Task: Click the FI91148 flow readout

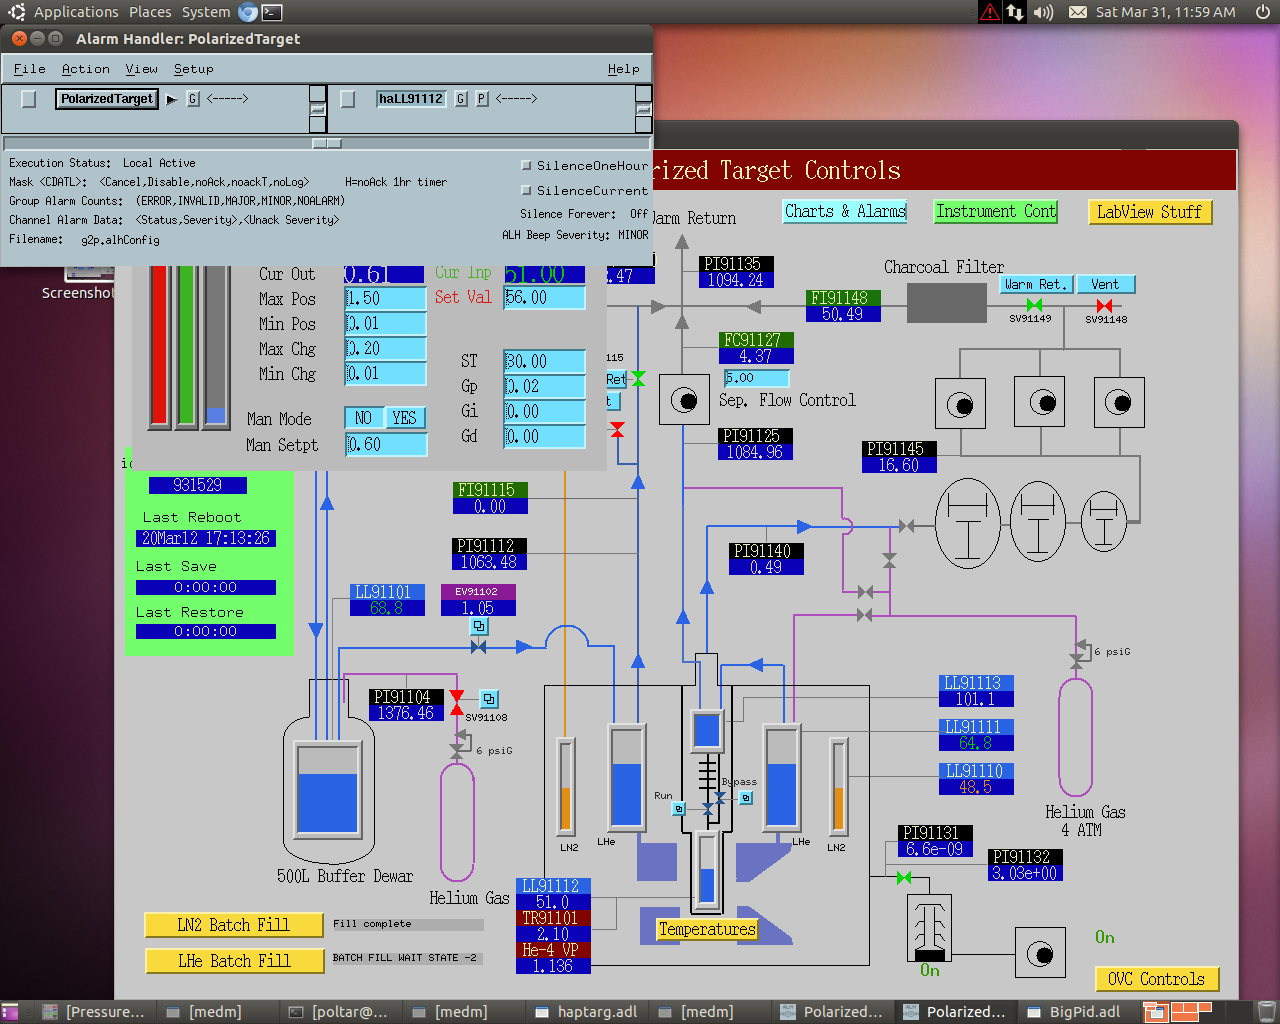Action: pos(844,306)
